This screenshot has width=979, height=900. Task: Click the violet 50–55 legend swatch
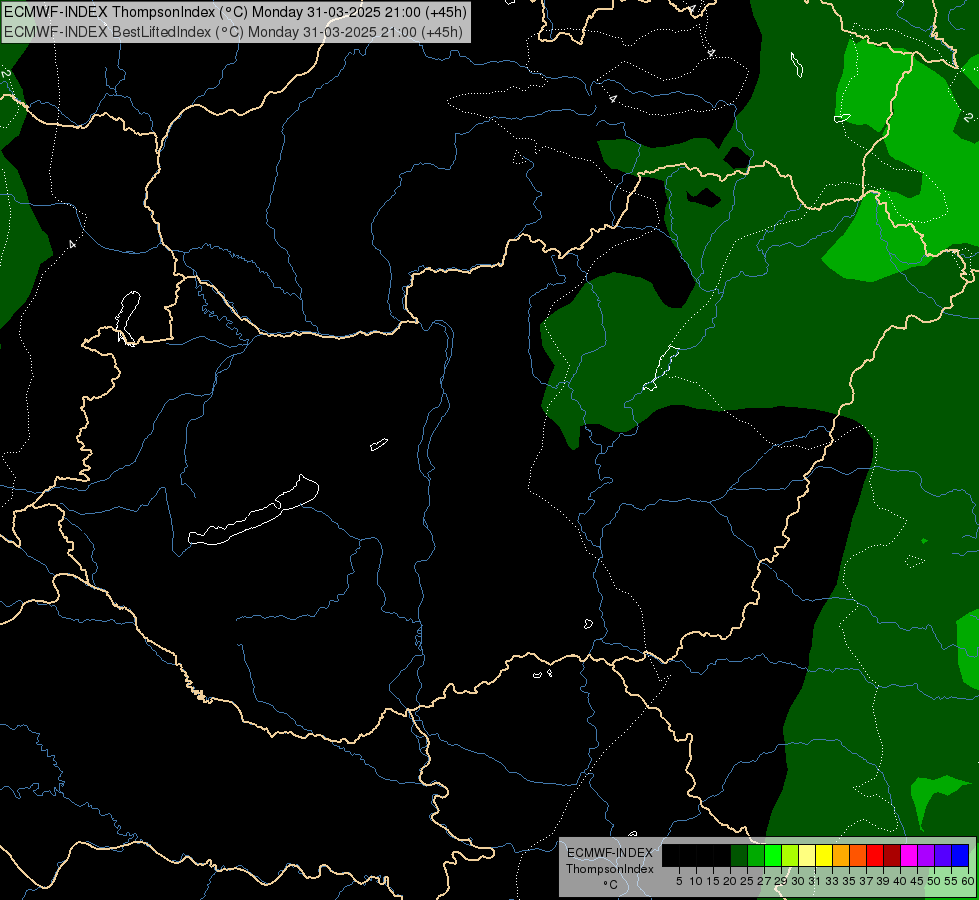click(x=943, y=855)
